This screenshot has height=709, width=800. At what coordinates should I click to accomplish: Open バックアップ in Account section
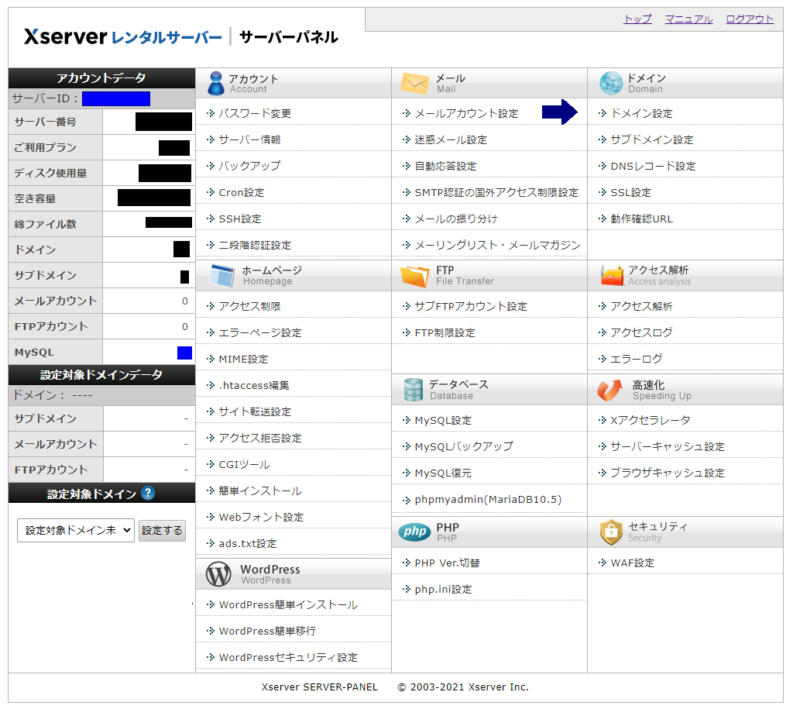pos(249,166)
